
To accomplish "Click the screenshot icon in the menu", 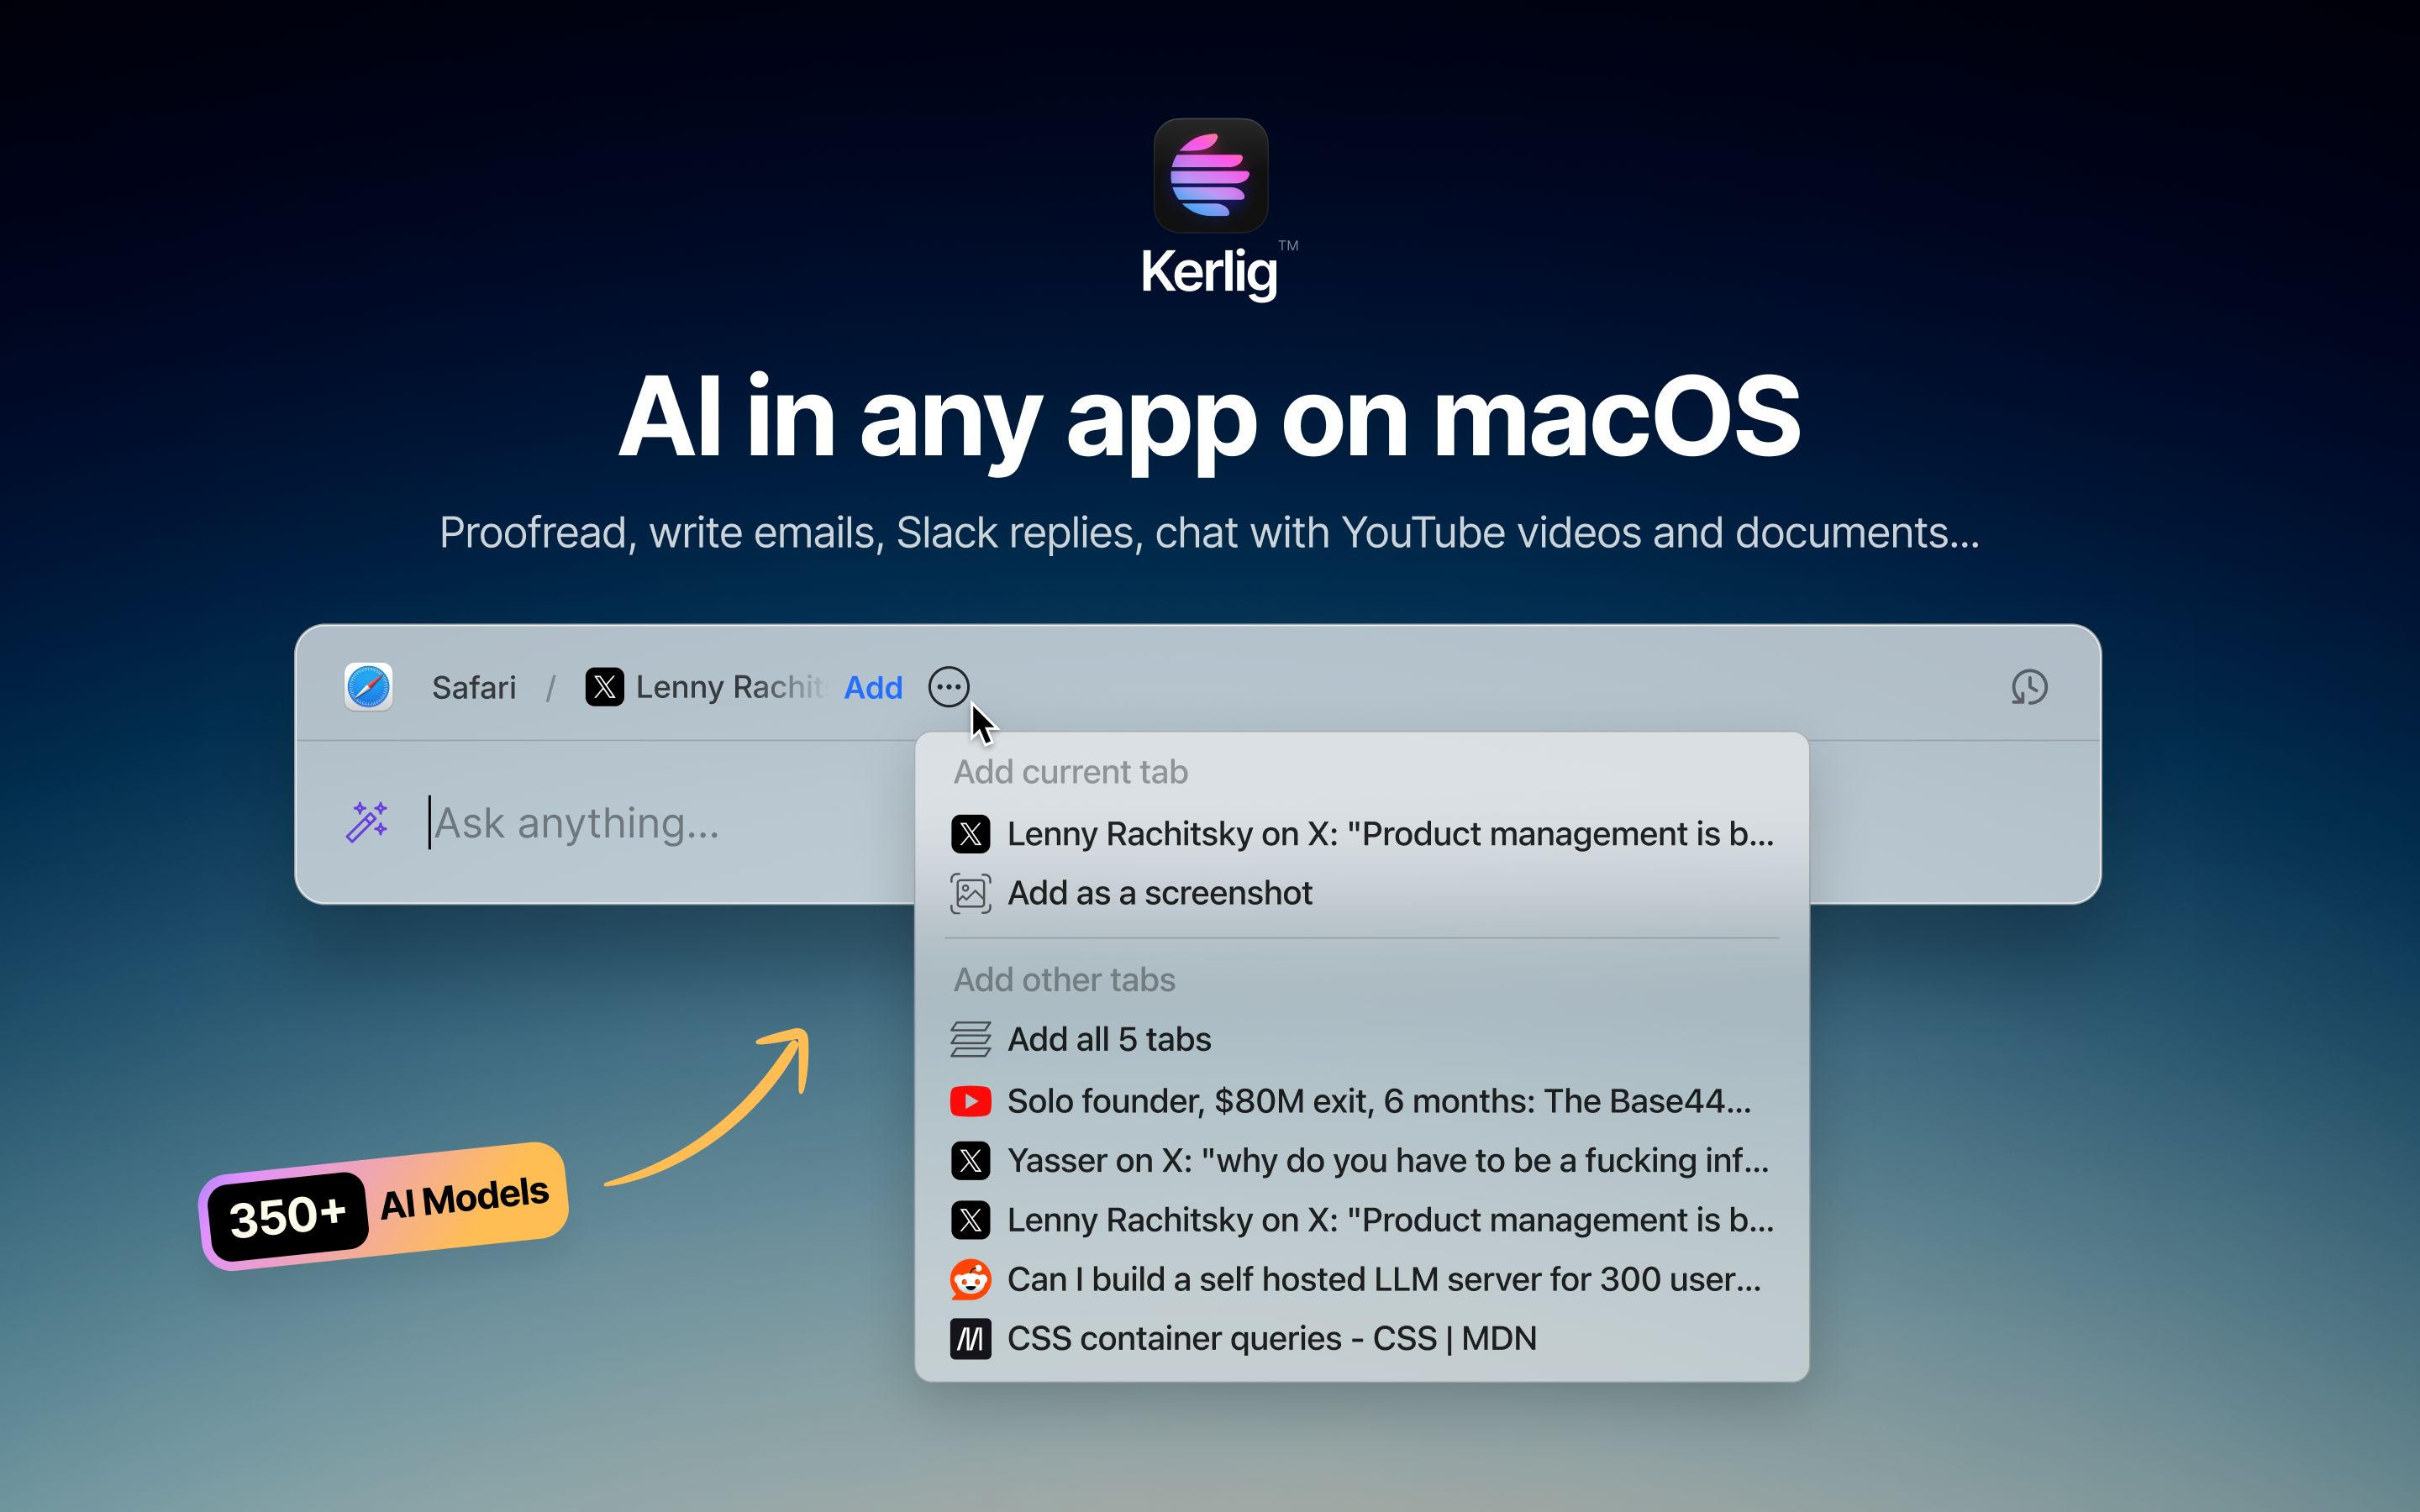I will pos(970,893).
